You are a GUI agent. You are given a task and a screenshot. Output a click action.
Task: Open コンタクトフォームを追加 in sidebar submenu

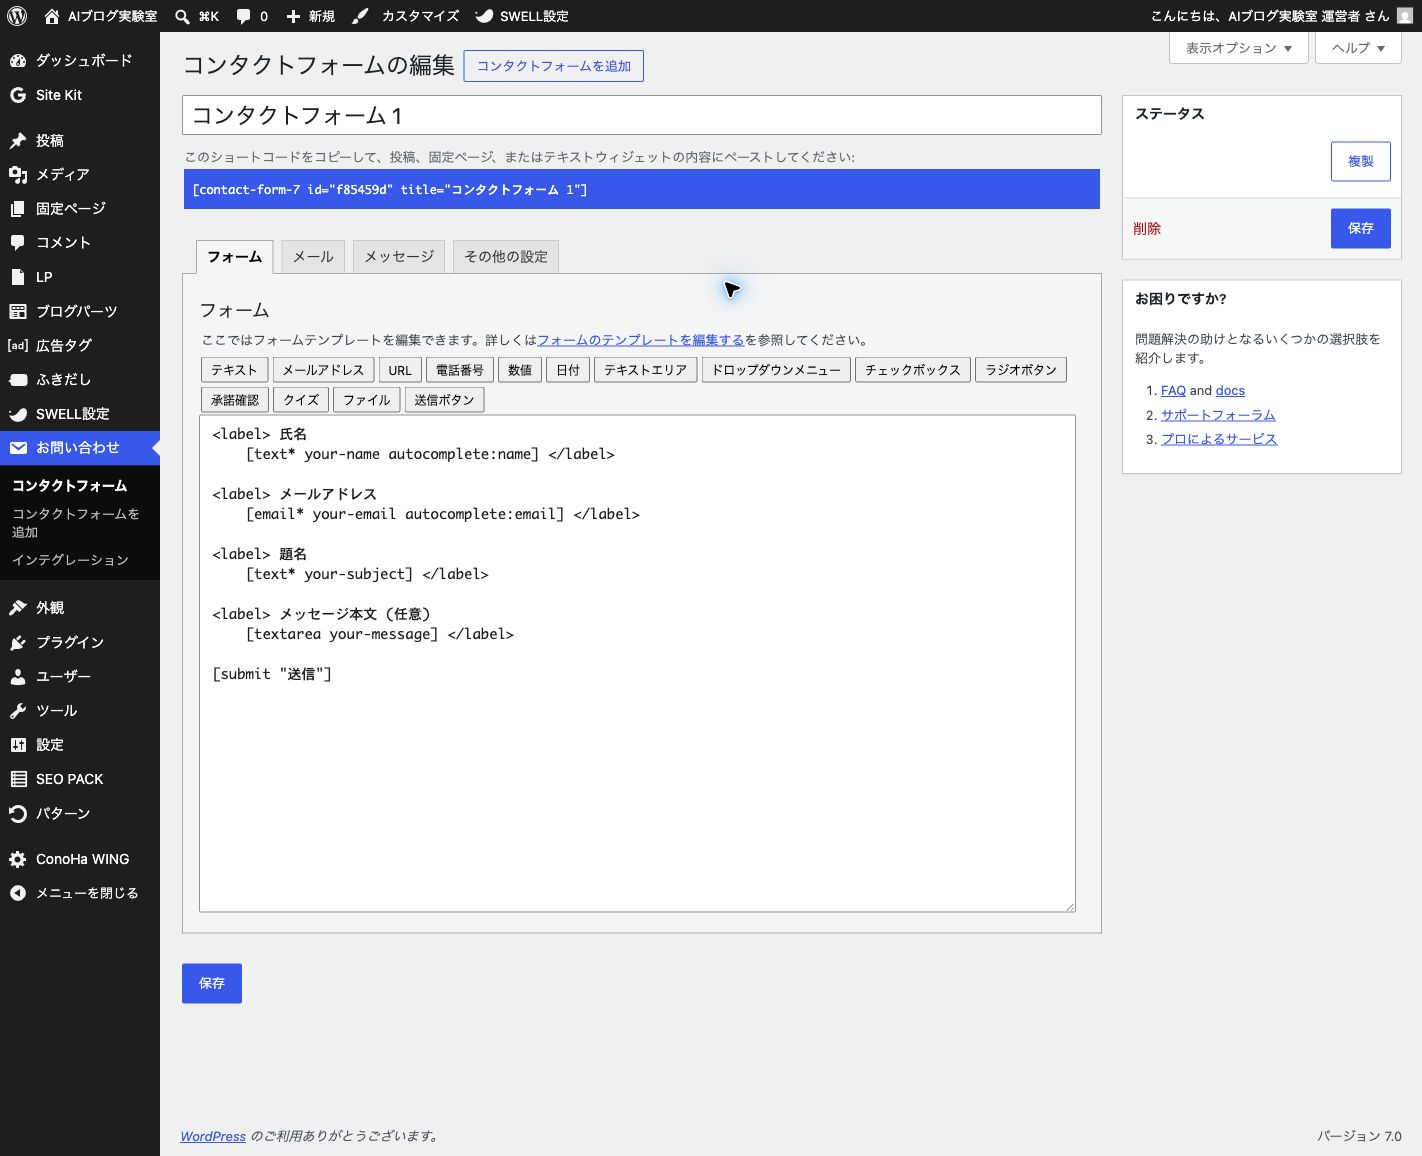click(x=76, y=523)
